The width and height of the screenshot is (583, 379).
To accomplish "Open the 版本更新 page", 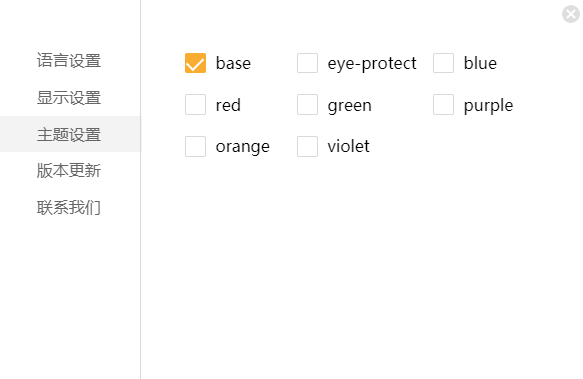I will [69, 171].
